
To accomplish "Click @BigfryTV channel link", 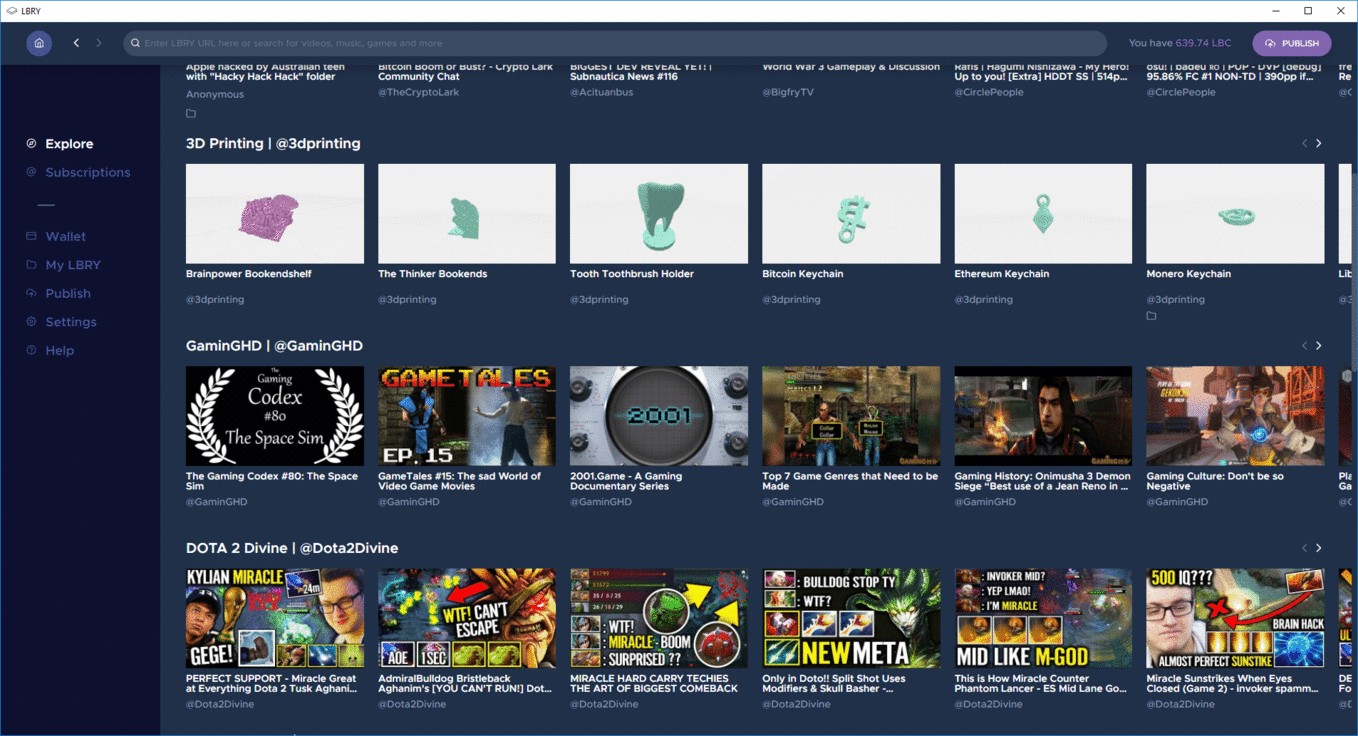I will (788, 92).
